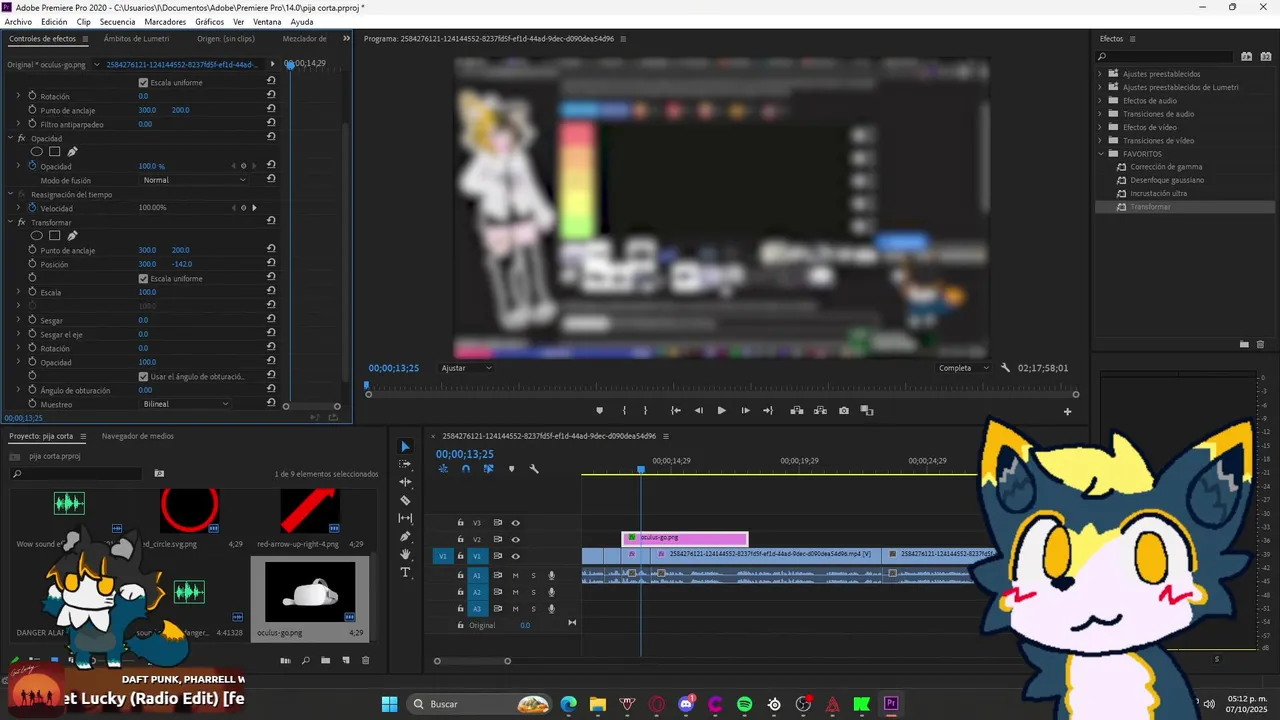
Task: Create pen mask under Transformar effect
Action: pyautogui.click(x=72, y=236)
